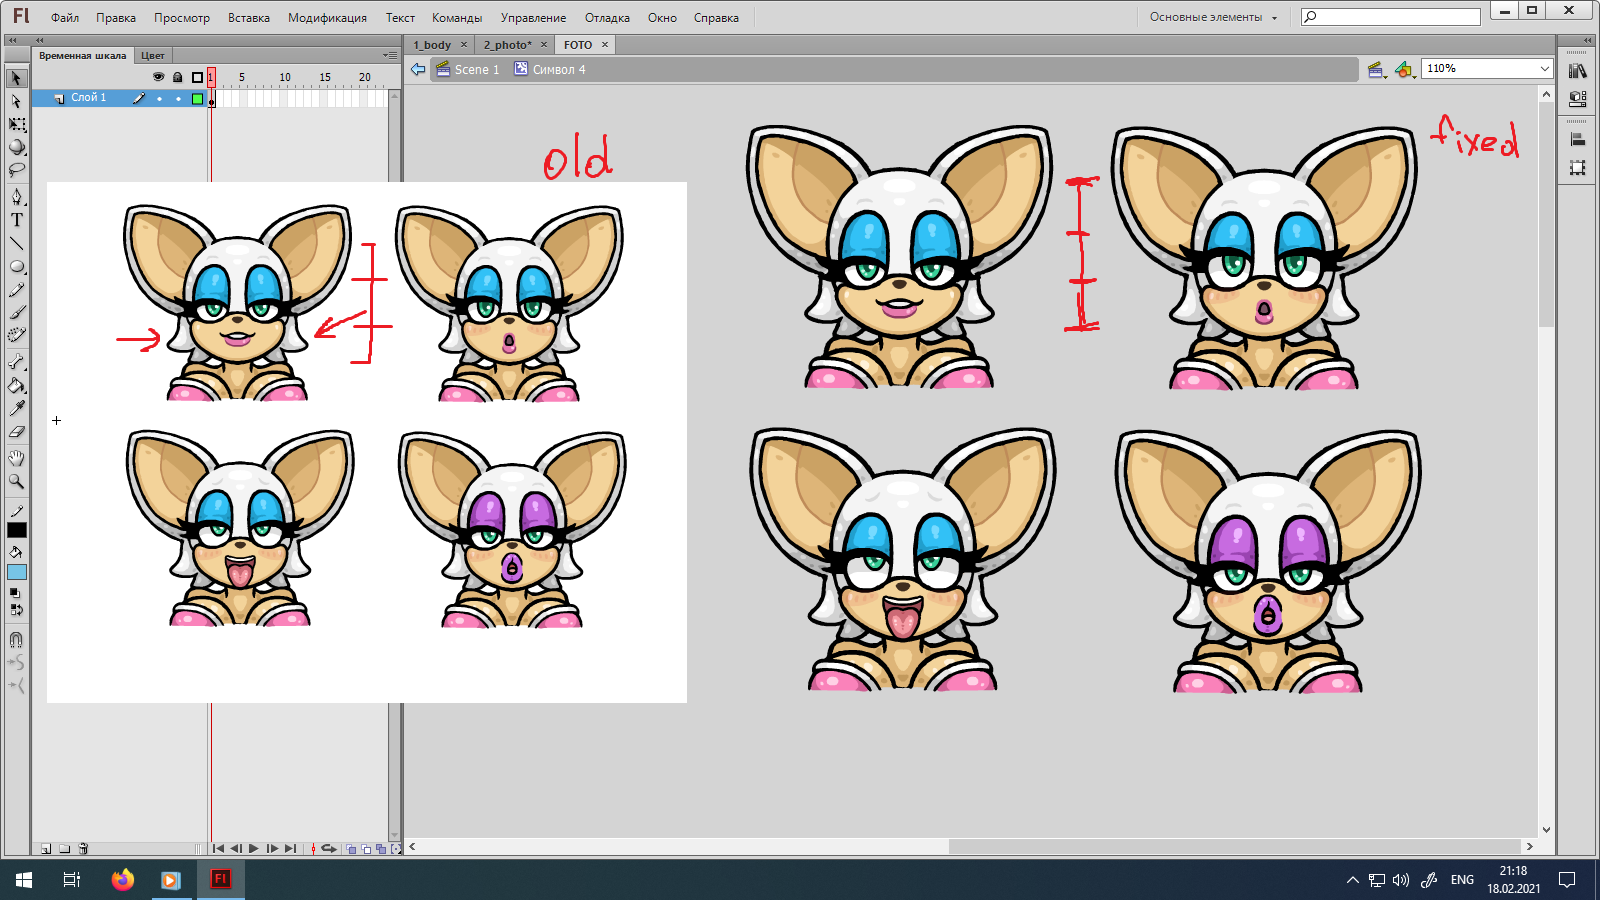This screenshot has height=900, width=1600.
Task: Click Scene 1 in the edit bar
Action: [x=467, y=69]
